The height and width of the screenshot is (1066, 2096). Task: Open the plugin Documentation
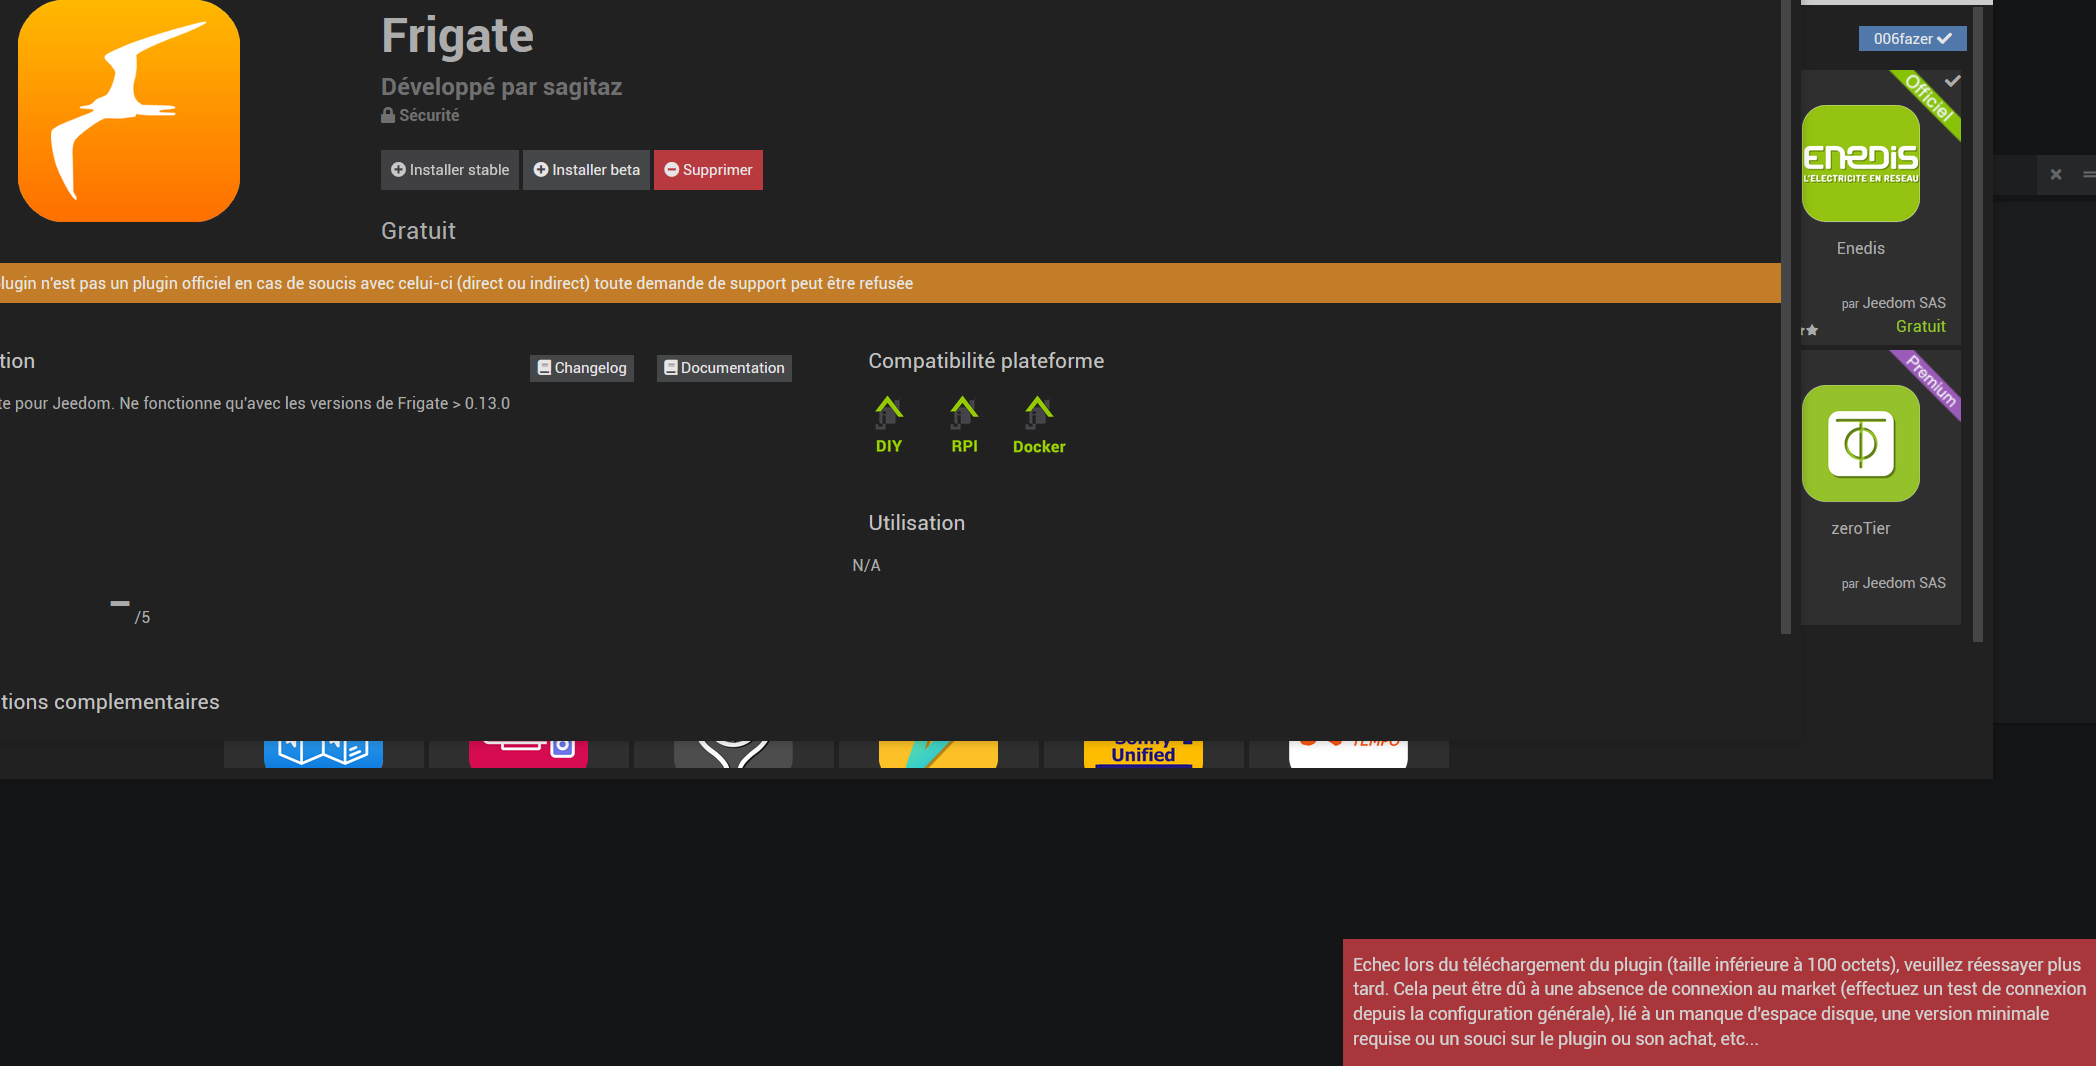pos(724,368)
